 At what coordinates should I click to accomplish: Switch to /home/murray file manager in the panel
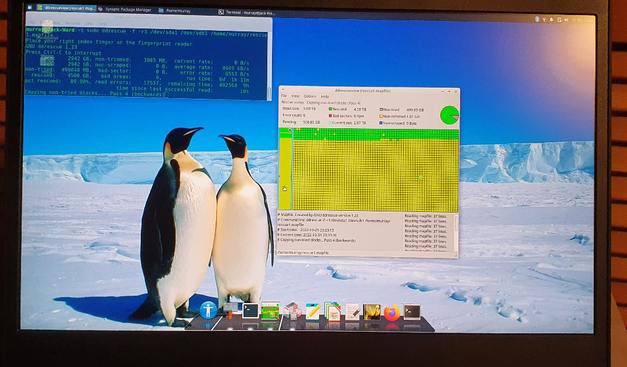(176, 11)
